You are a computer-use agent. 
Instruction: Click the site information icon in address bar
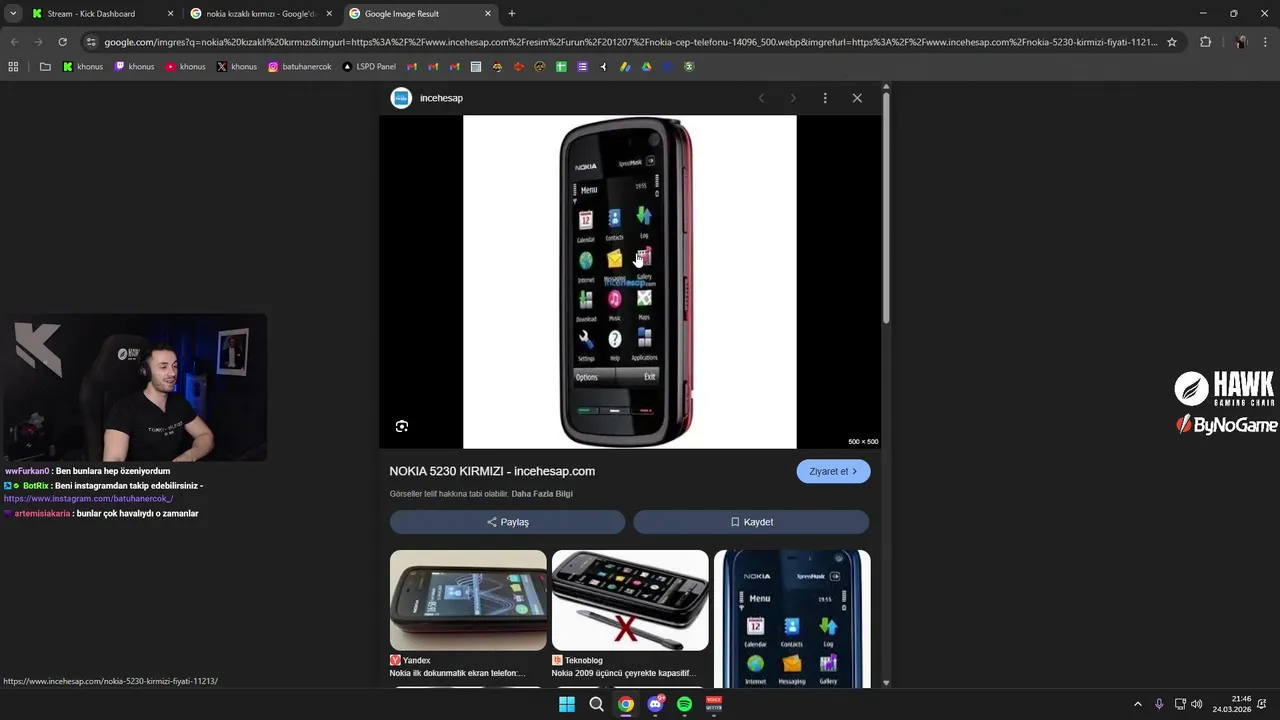click(x=91, y=42)
